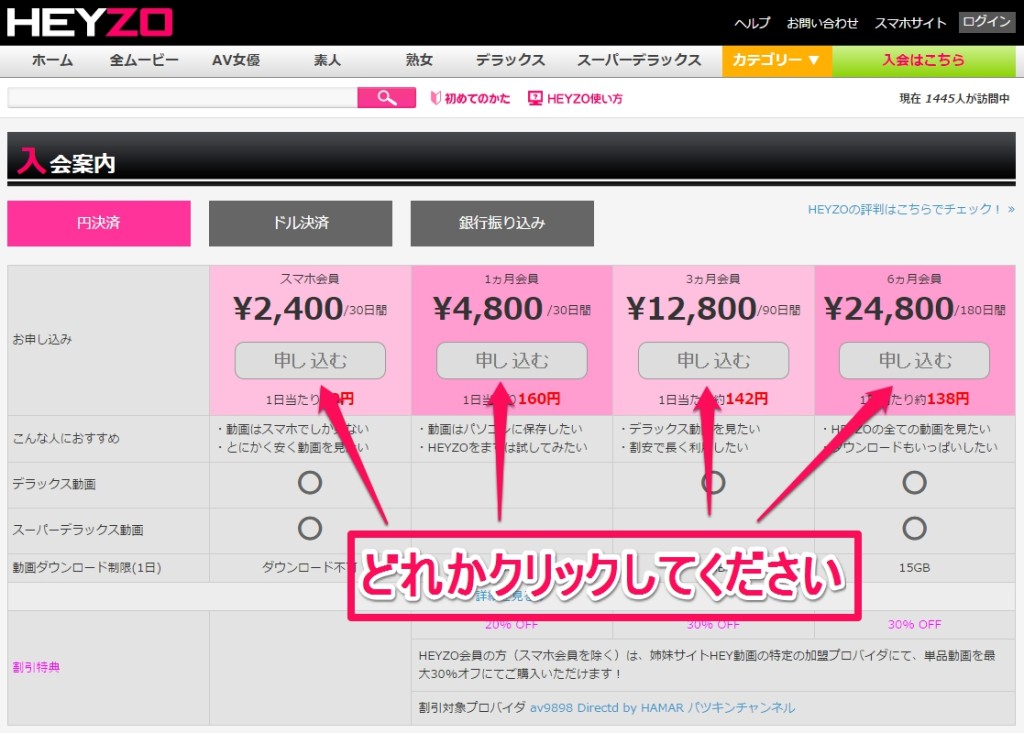Open the ヘルプ link
The image size is (1024, 733).
click(752, 24)
